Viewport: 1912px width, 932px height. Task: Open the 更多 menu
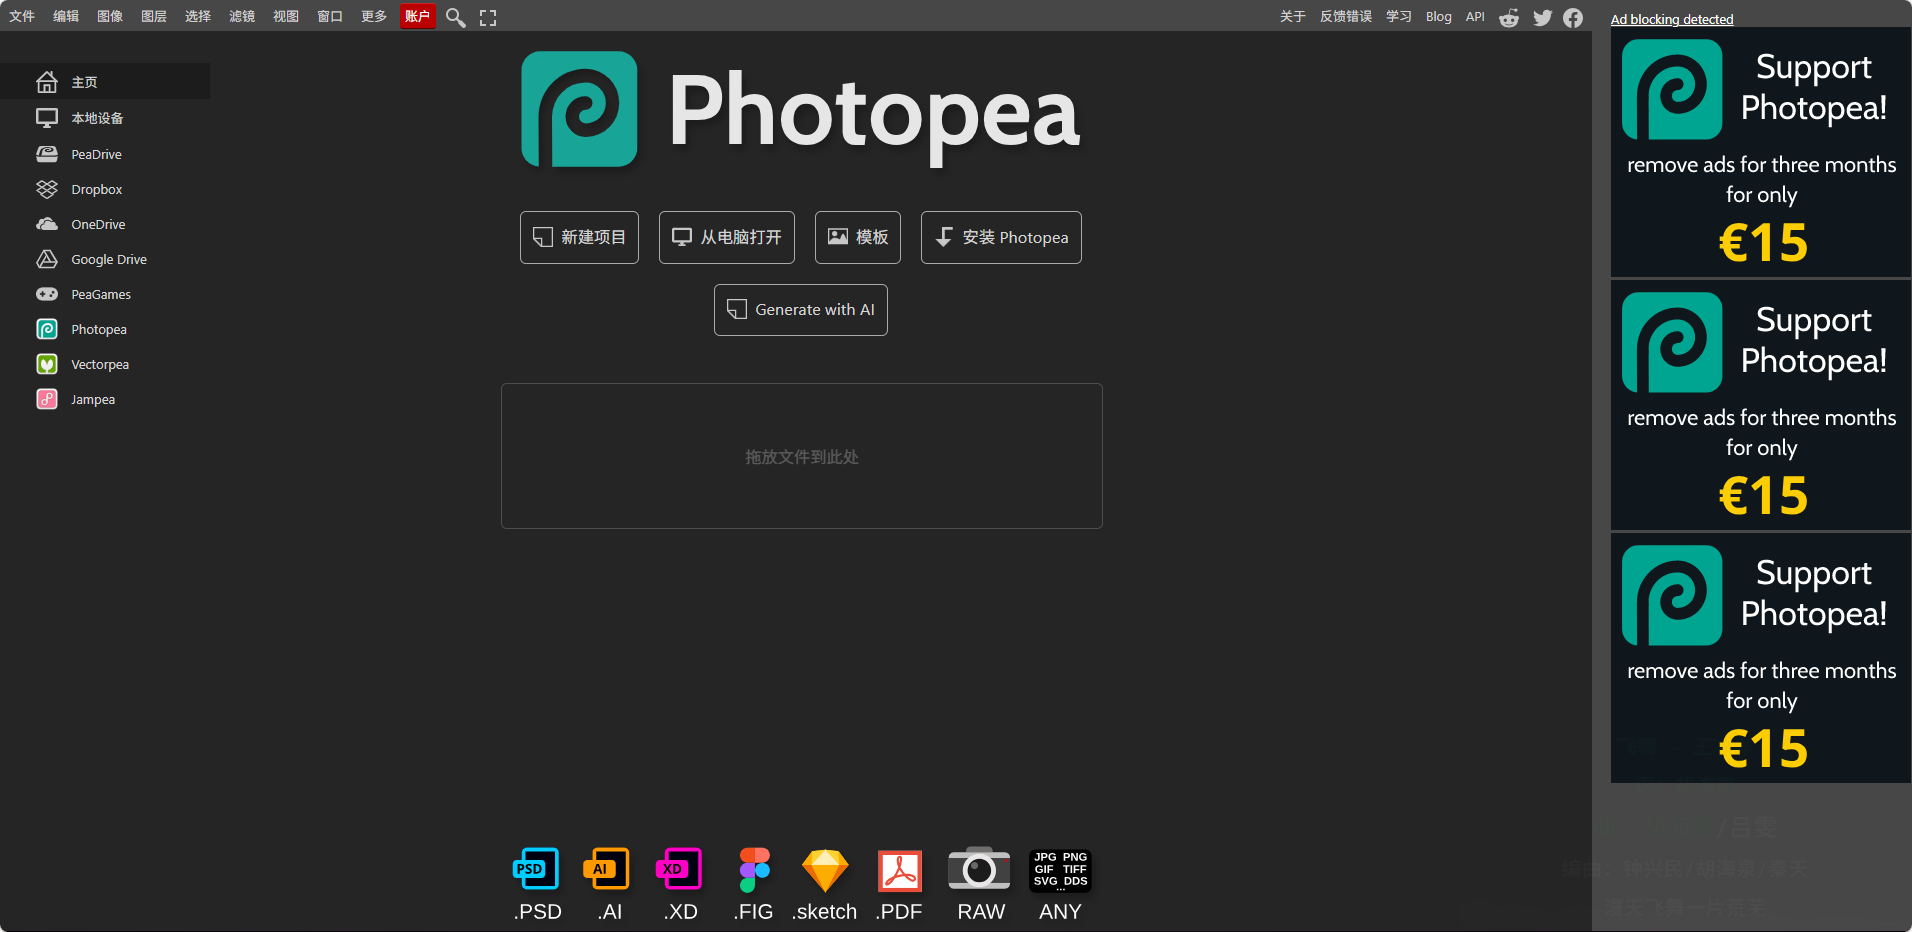[374, 16]
